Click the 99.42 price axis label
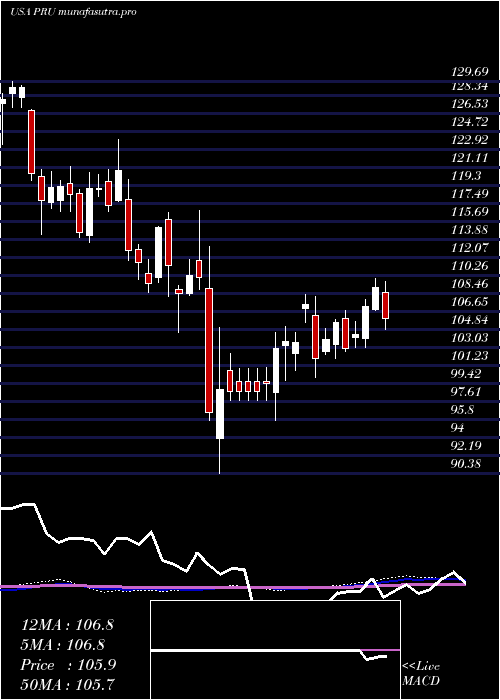 (466, 374)
